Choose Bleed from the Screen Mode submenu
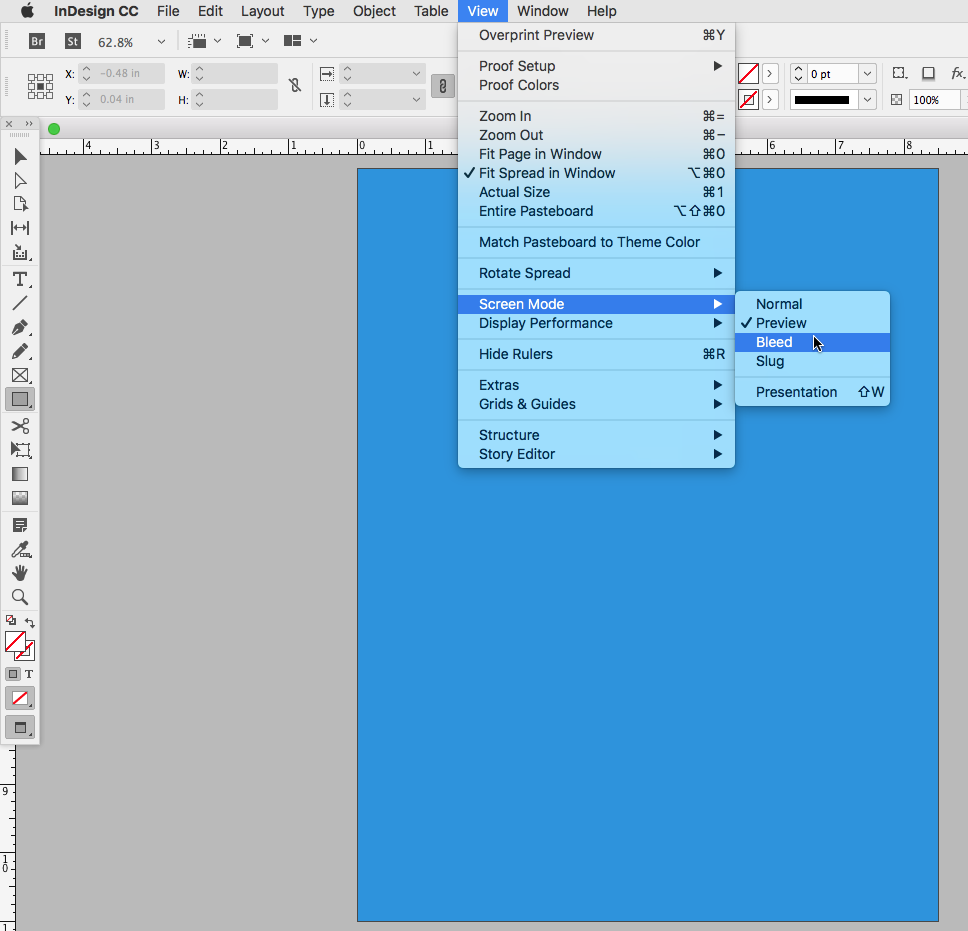Image resolution: width=968 pixels, height=931 pixels. click(x=773, y=341)
